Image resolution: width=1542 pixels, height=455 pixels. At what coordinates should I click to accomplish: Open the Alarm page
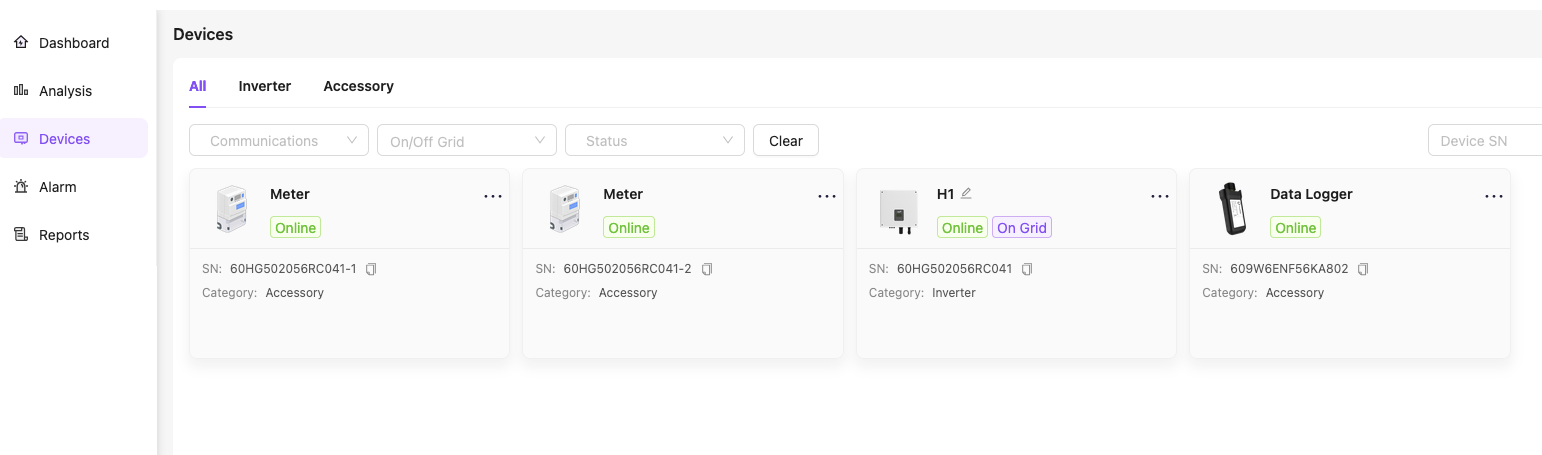pos(58,187)
